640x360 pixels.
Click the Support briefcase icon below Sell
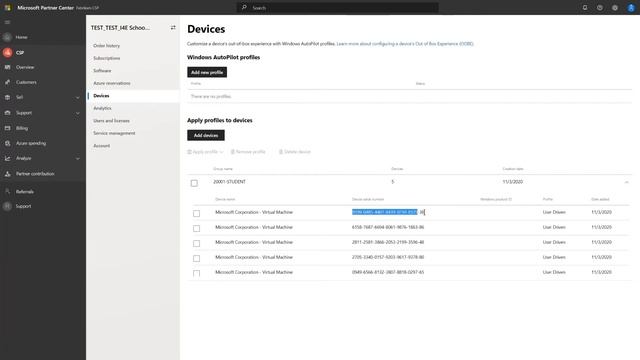7,113
